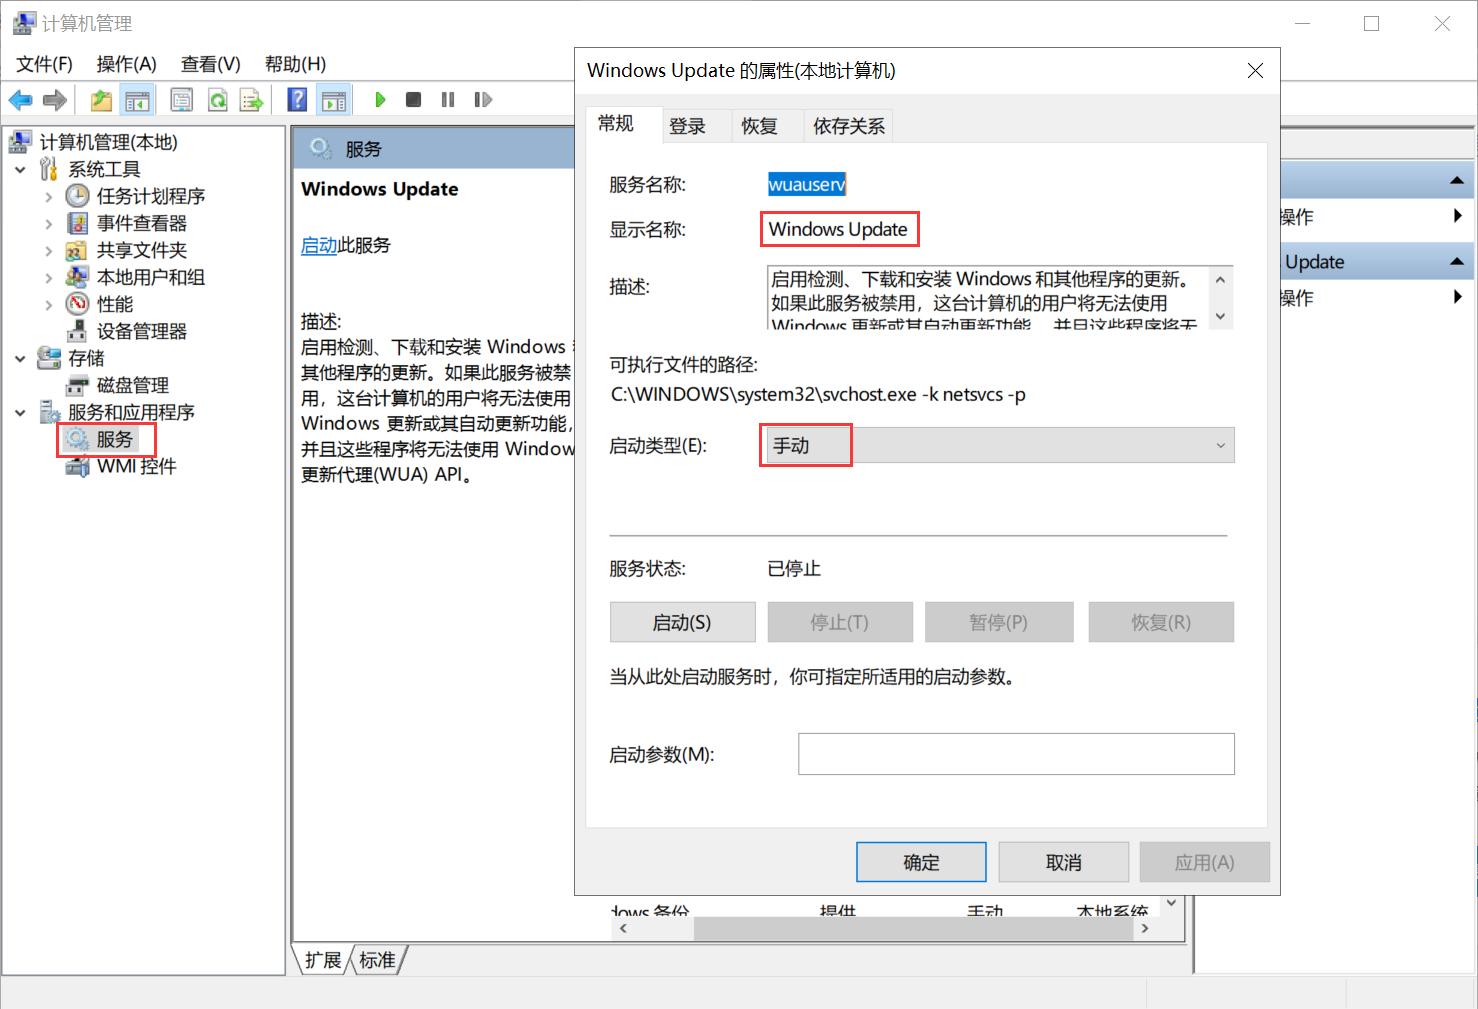This screenshot has height=1009, width=1478.
Task: Click the 启动此服务 link
Action: (x=318, y=245)
